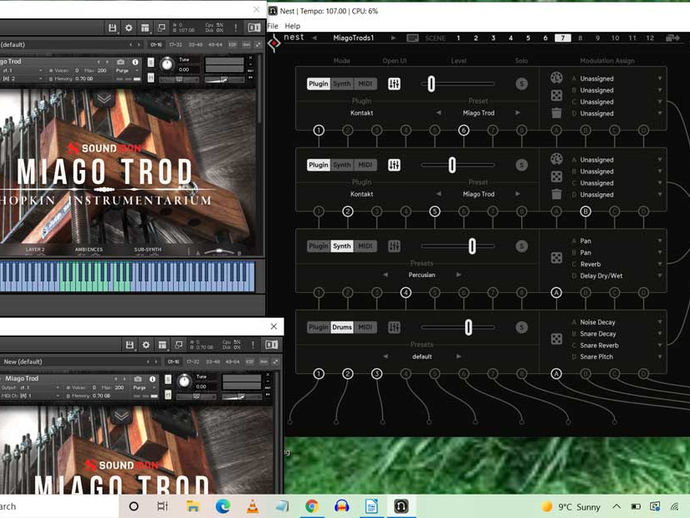Click the Task View icon on the taskbar

click(x=162, y=507)
